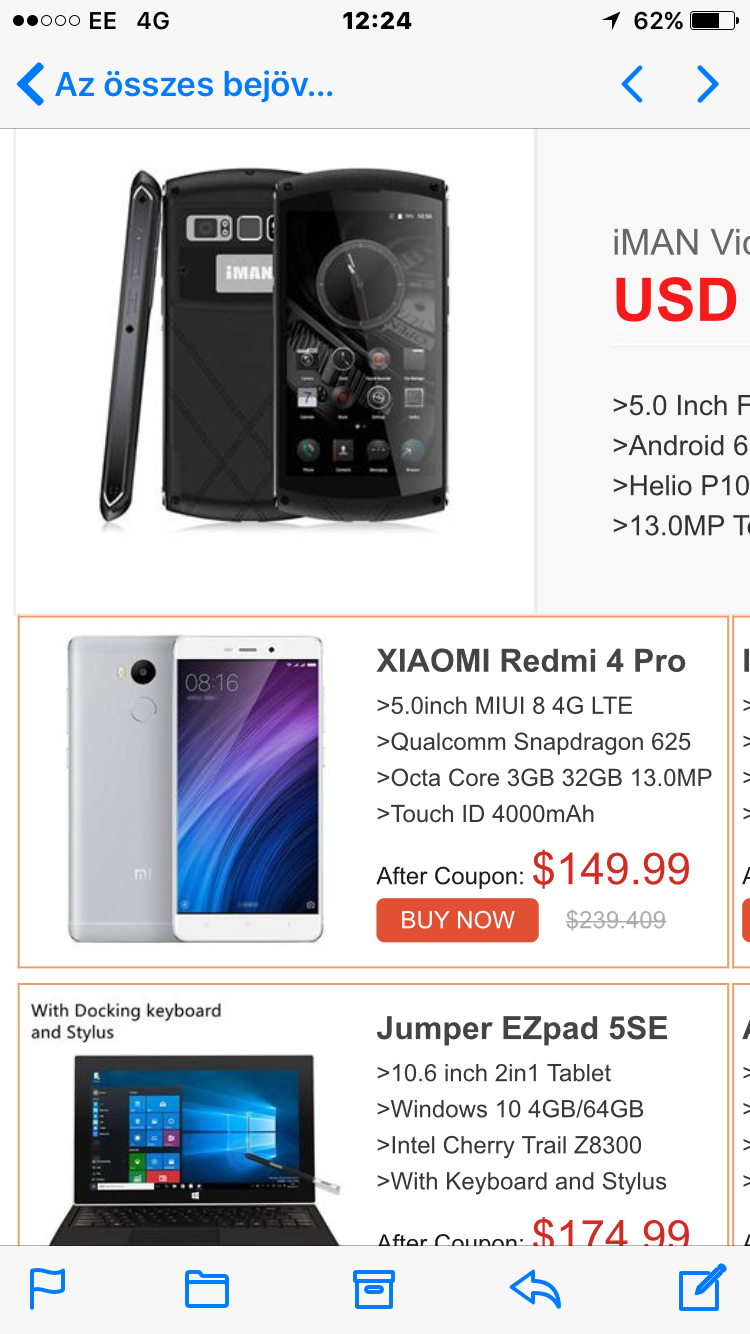The height and width of the screenshot is (1334, 750).
Task: Tap the reply arrow icon
Action: tap(535, 1290)
